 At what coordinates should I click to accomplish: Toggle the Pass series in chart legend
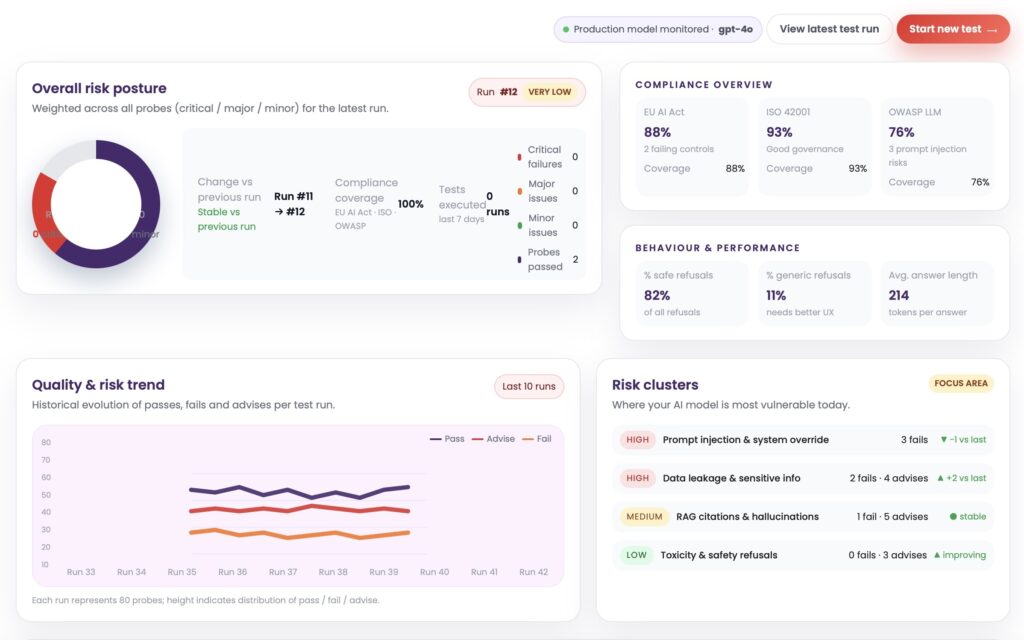[x=447, y=439]
